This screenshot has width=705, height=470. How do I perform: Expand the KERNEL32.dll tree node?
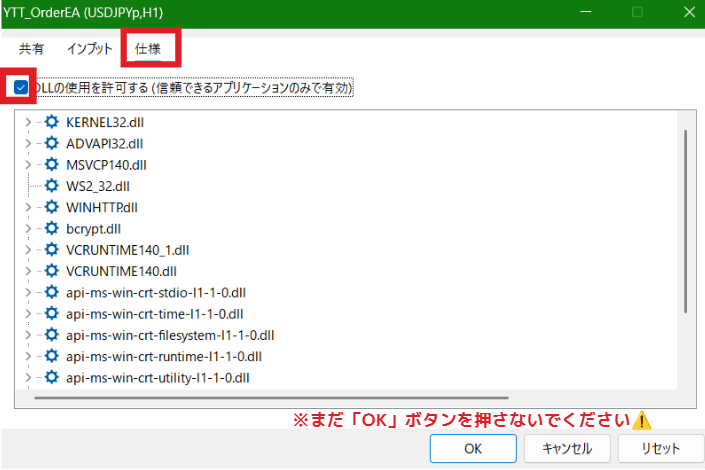click(28, 122)
